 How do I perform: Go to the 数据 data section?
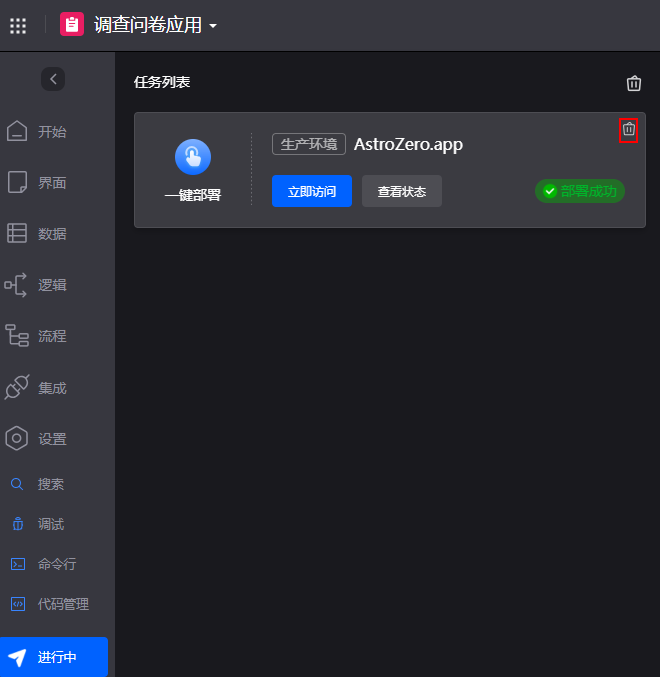[x=37, y=234]
